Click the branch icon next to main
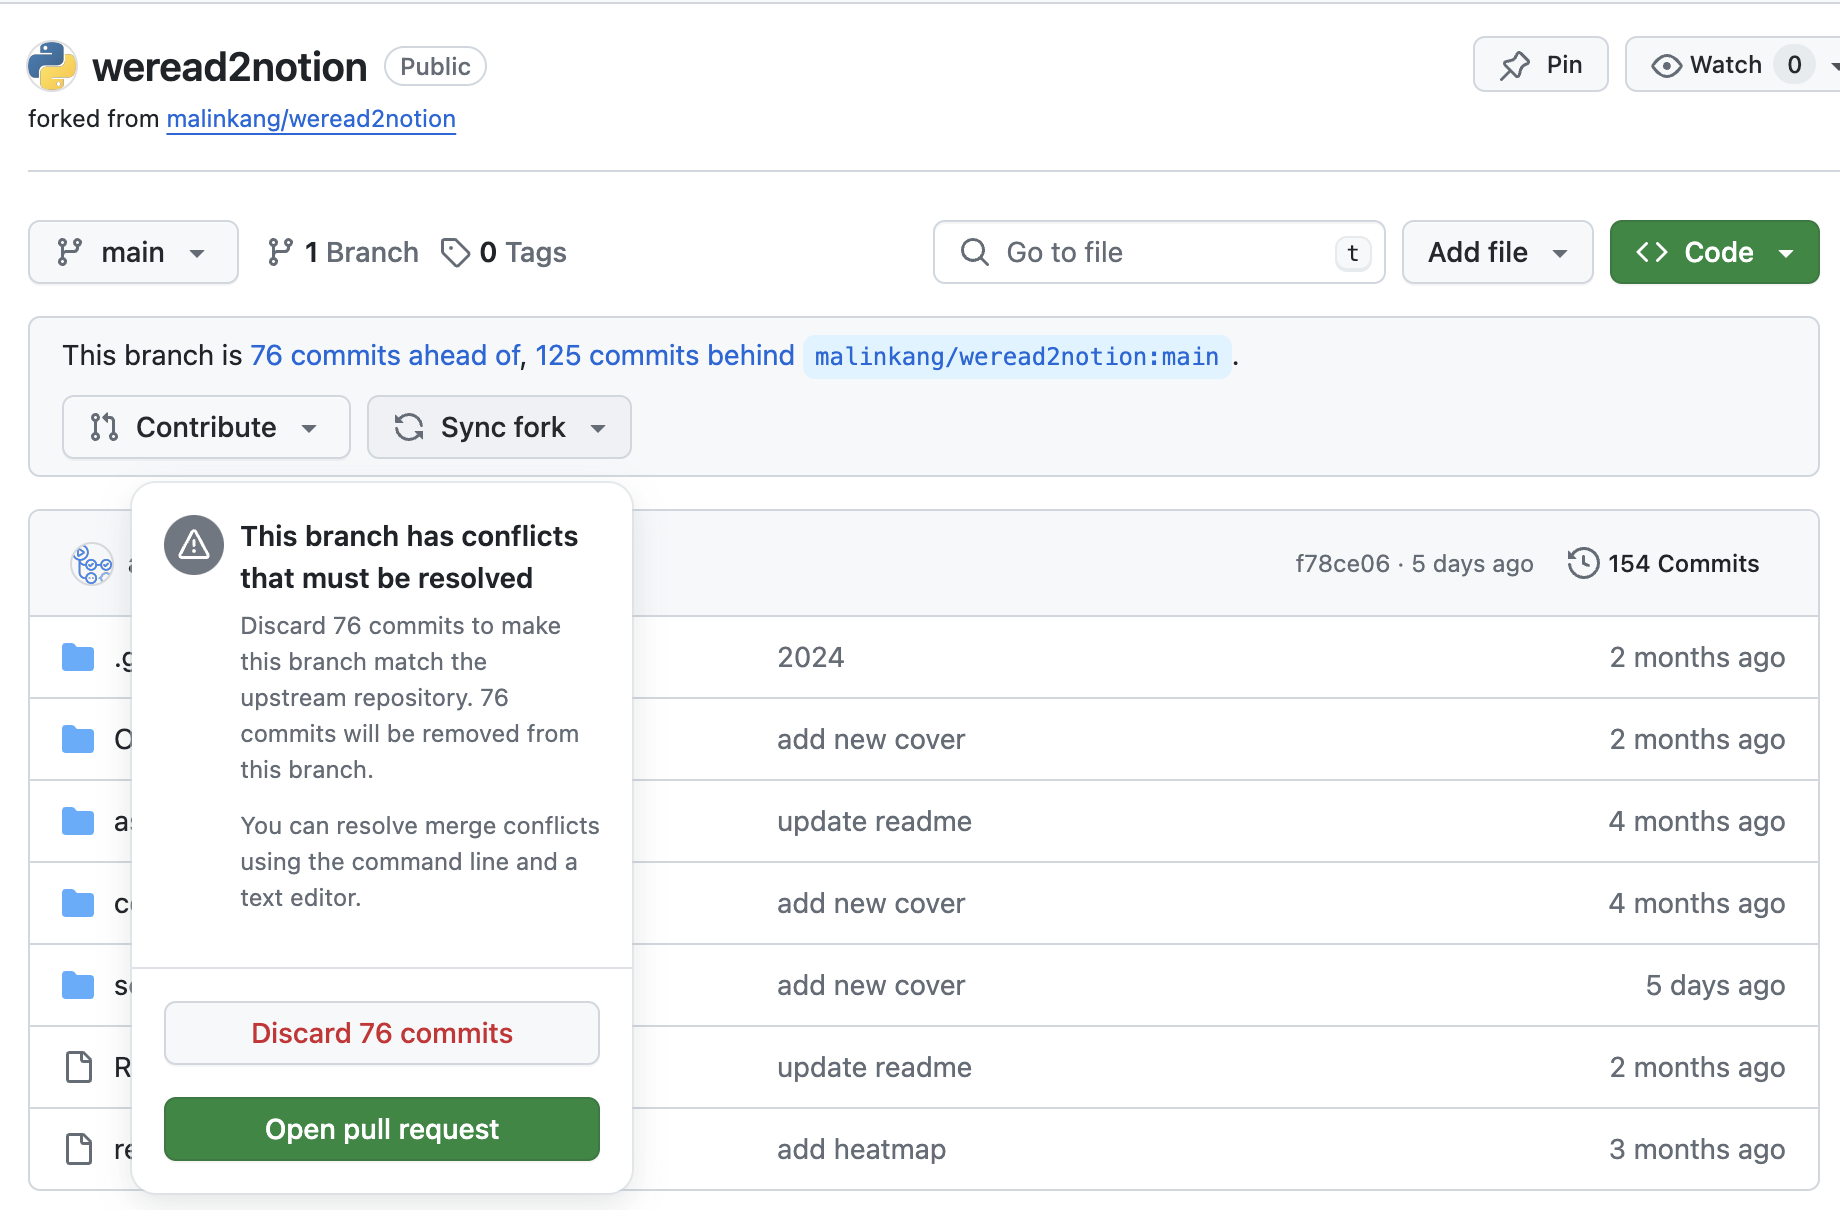1840x1210 pixels. click(69, 252)
